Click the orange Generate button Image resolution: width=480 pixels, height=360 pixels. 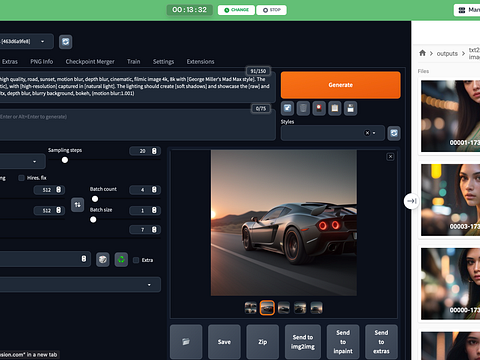(x=341, y=85)
